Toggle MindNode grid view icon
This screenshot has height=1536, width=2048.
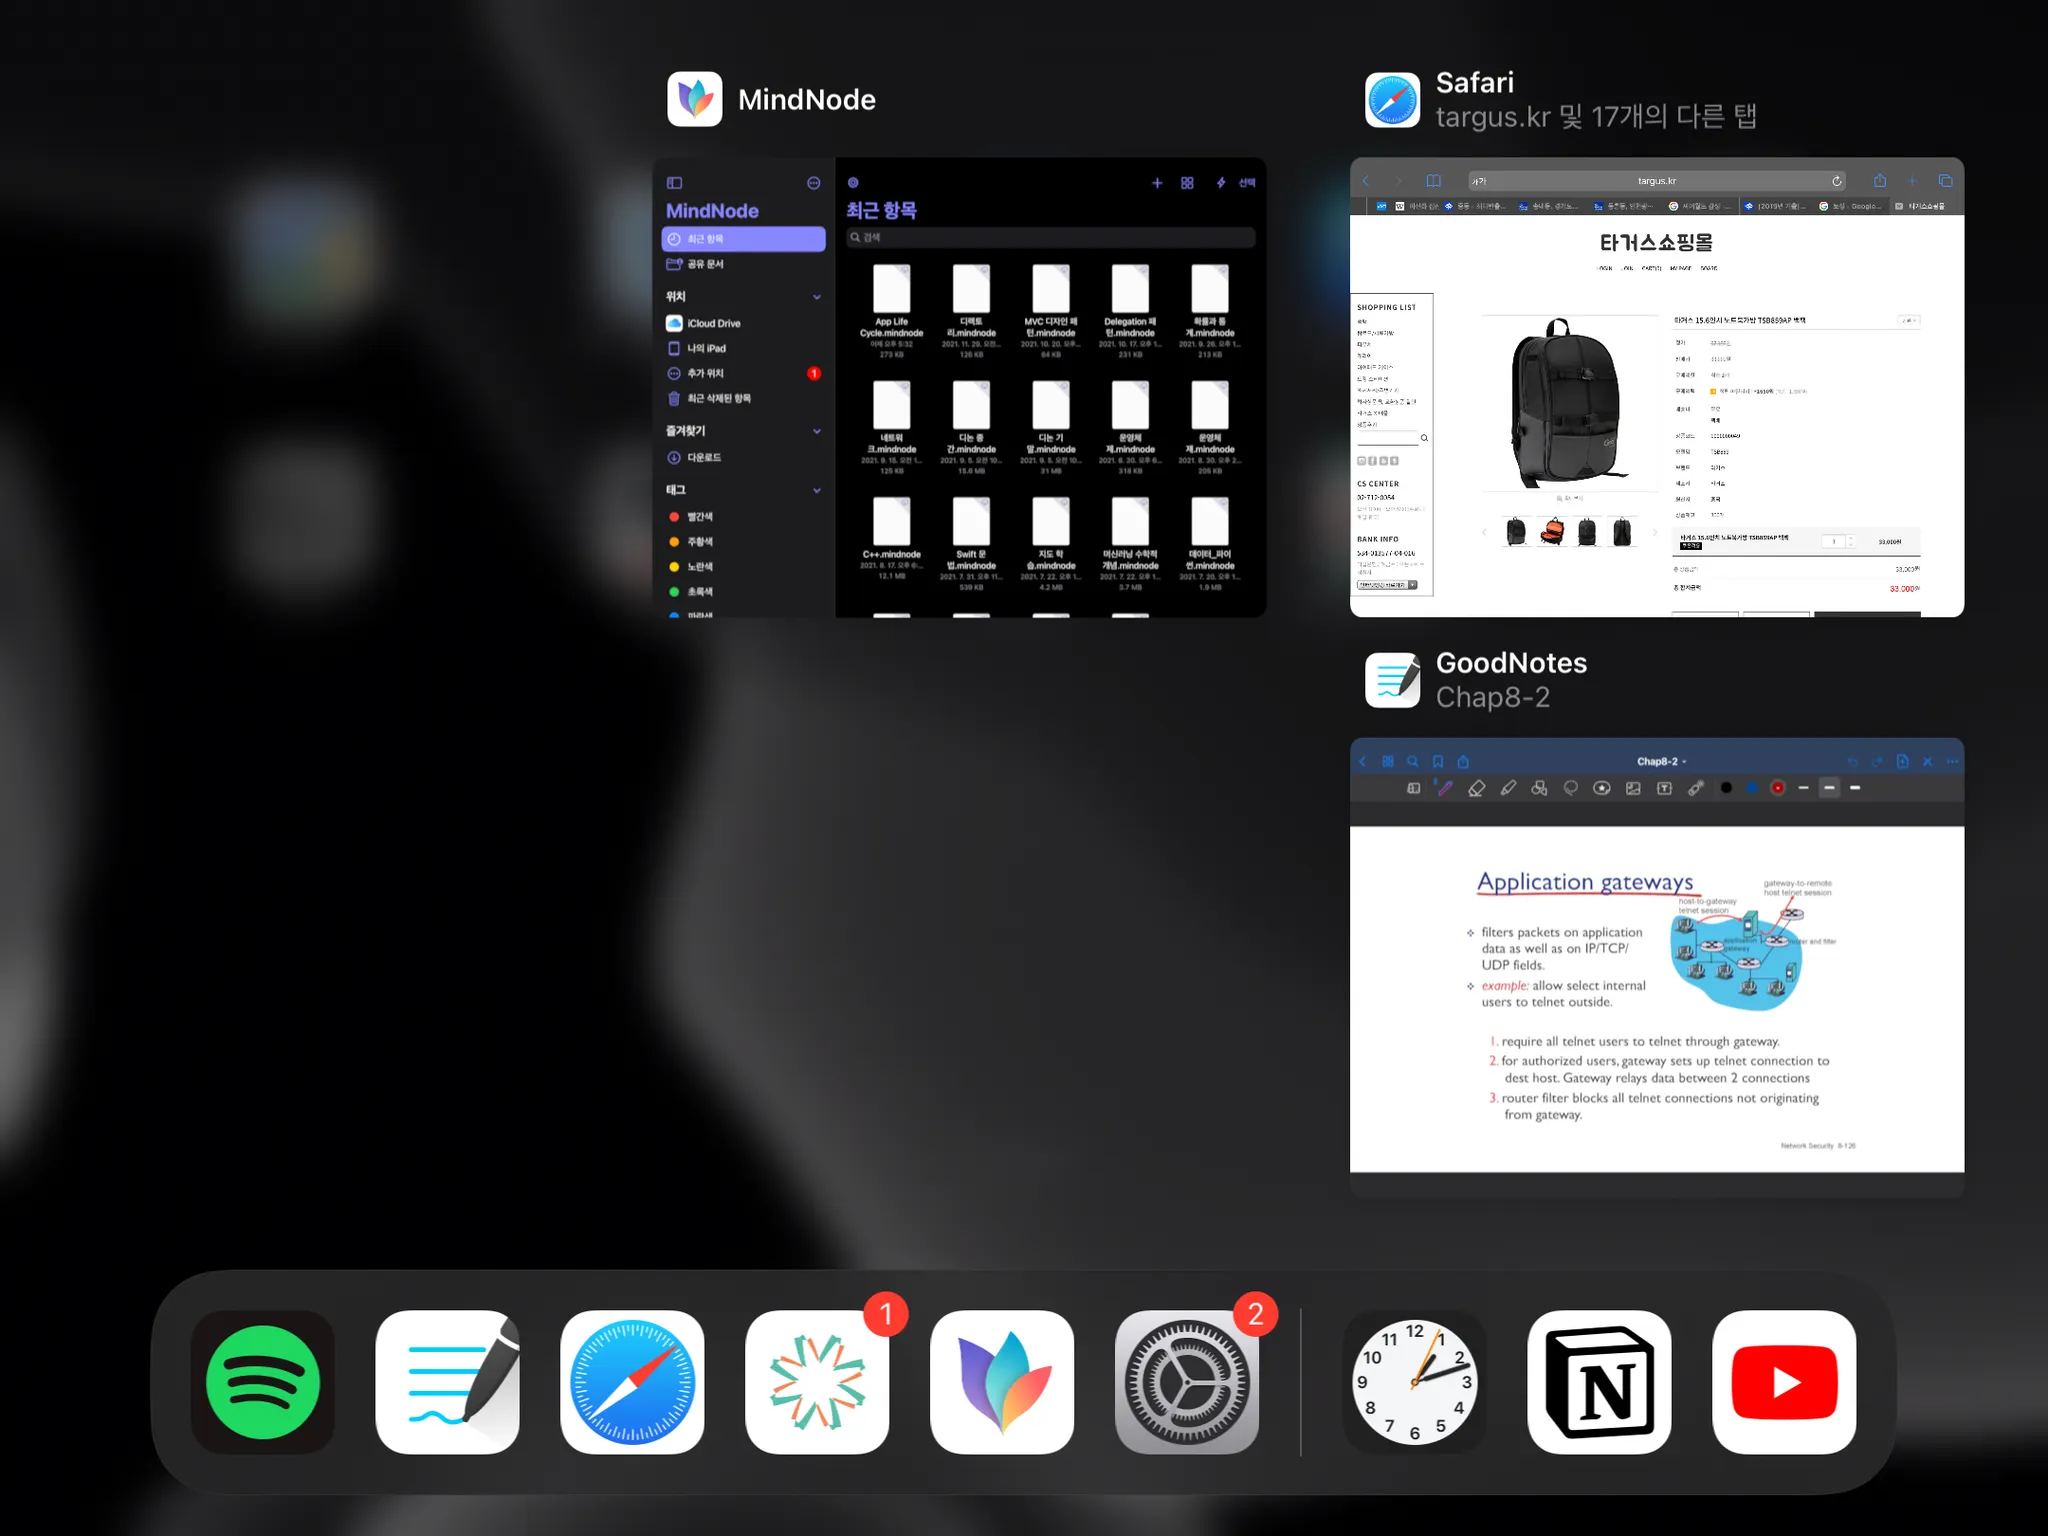[x=1187, y=183]
